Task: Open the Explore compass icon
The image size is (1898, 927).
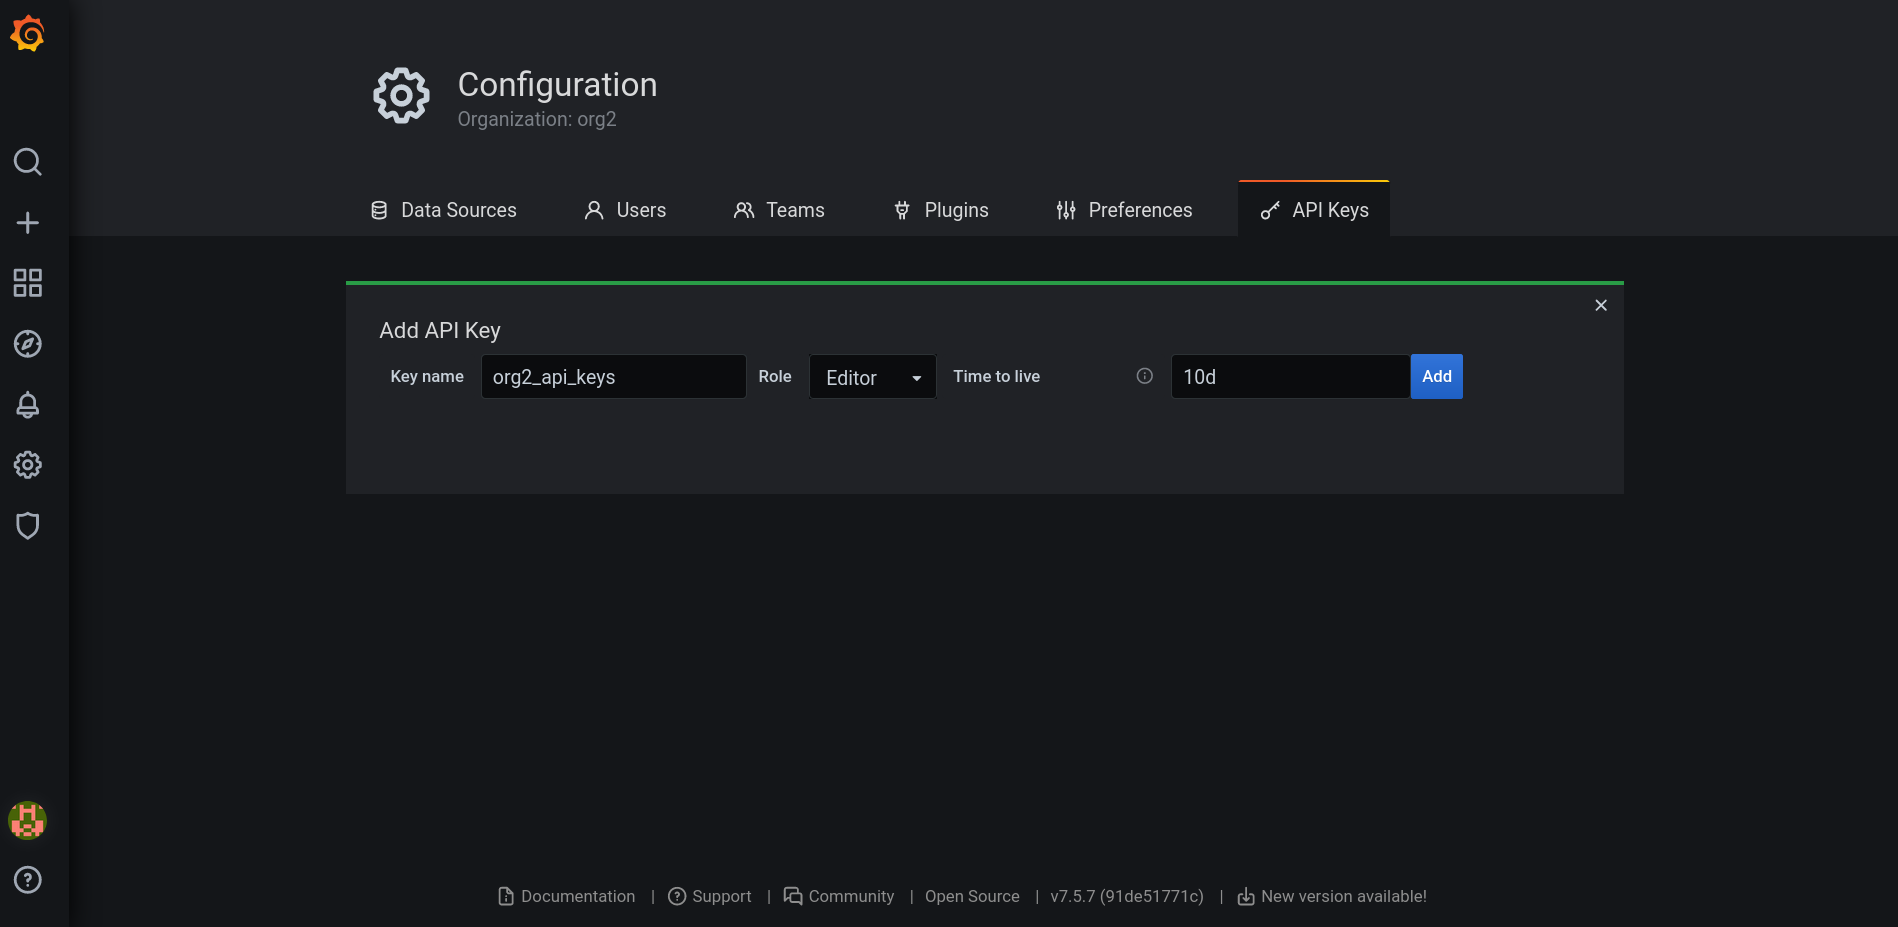Action: 28,344
